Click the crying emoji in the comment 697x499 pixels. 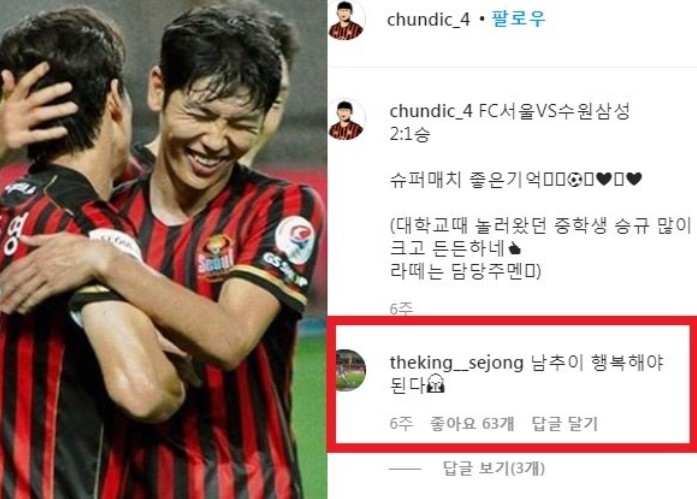point(436,383)
